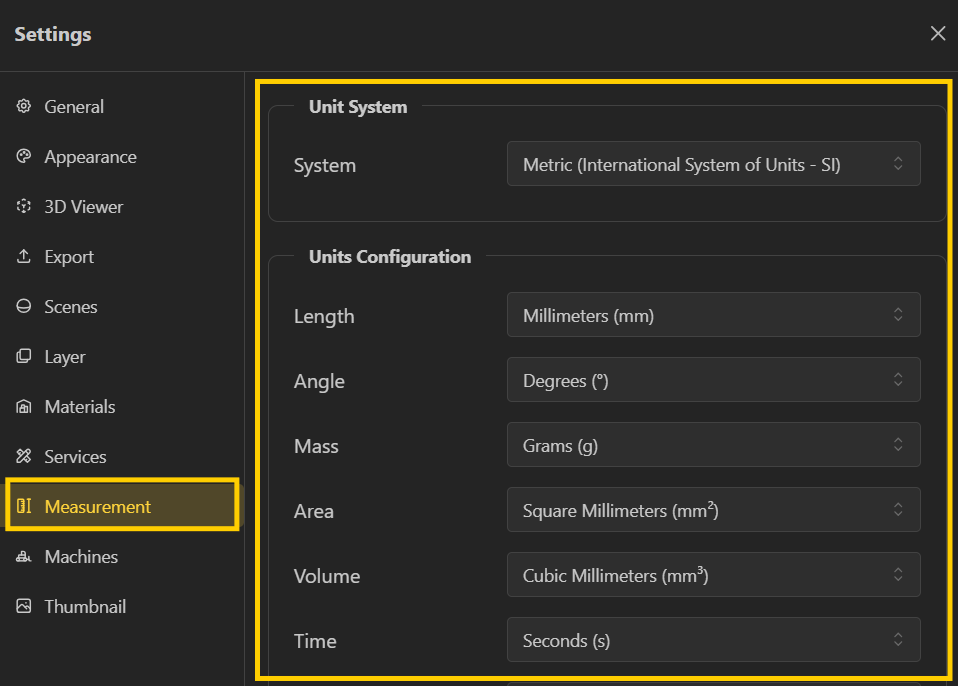Click the Thumbnail image icon

coord(24,607)
